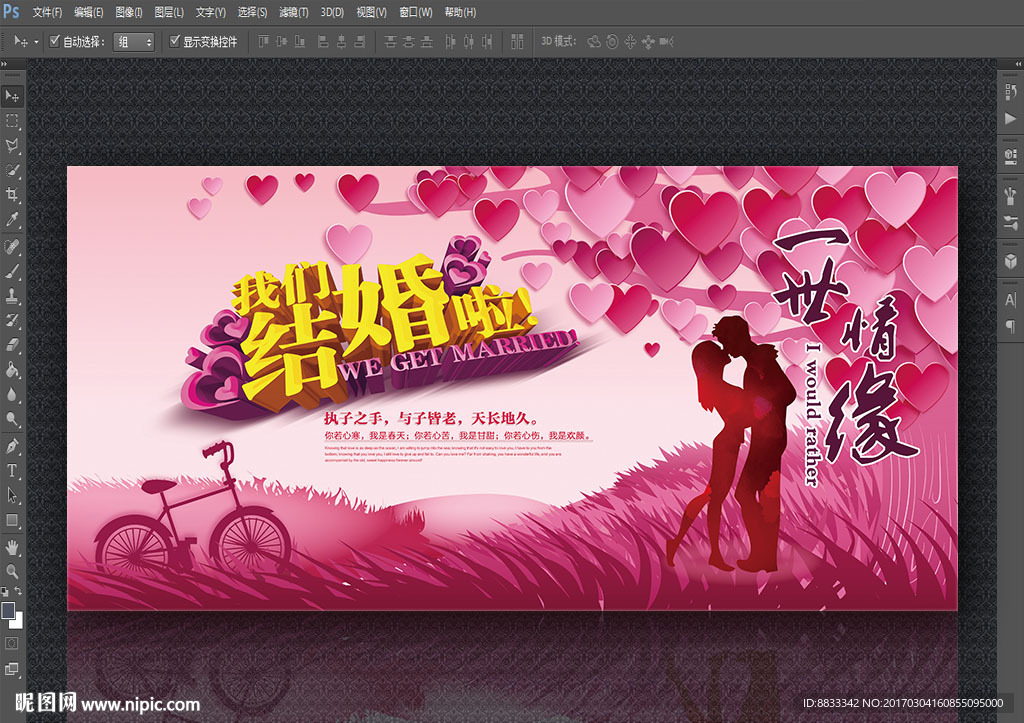This screenshot has height=723, width=1024.
Task: Select the Paint Bucket tool
Action: 12,370
